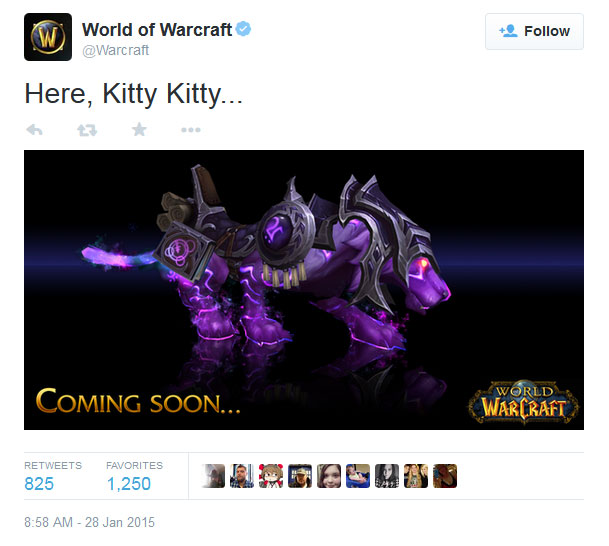Click the blue verified badge
Screen dimensions: 609x546
pyautogui.click(x=244, y=29)
